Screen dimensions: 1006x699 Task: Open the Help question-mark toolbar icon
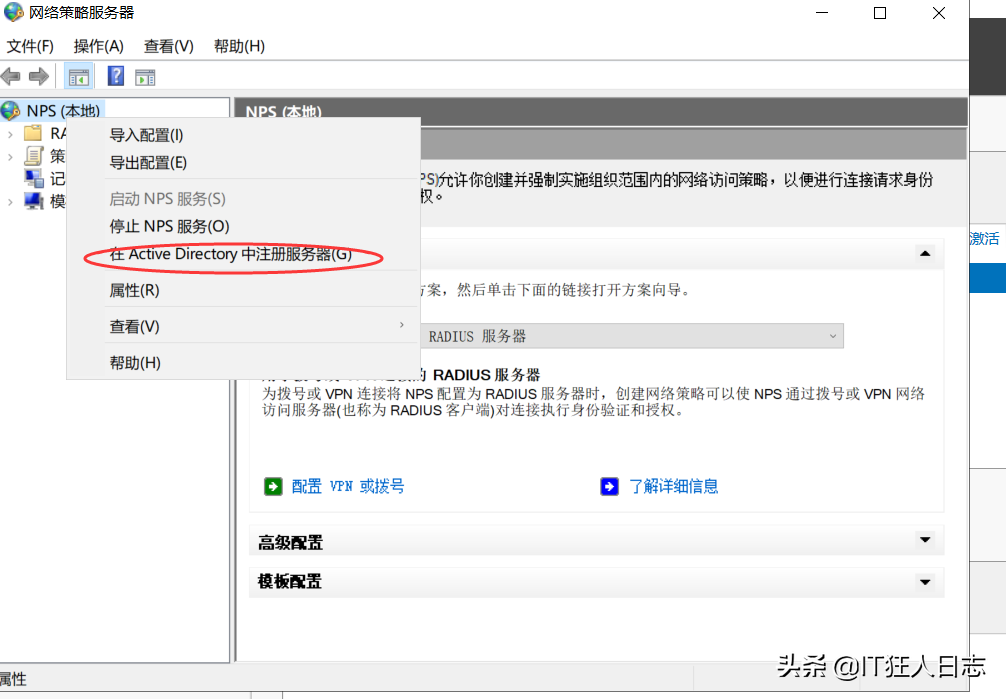point(115,76)
